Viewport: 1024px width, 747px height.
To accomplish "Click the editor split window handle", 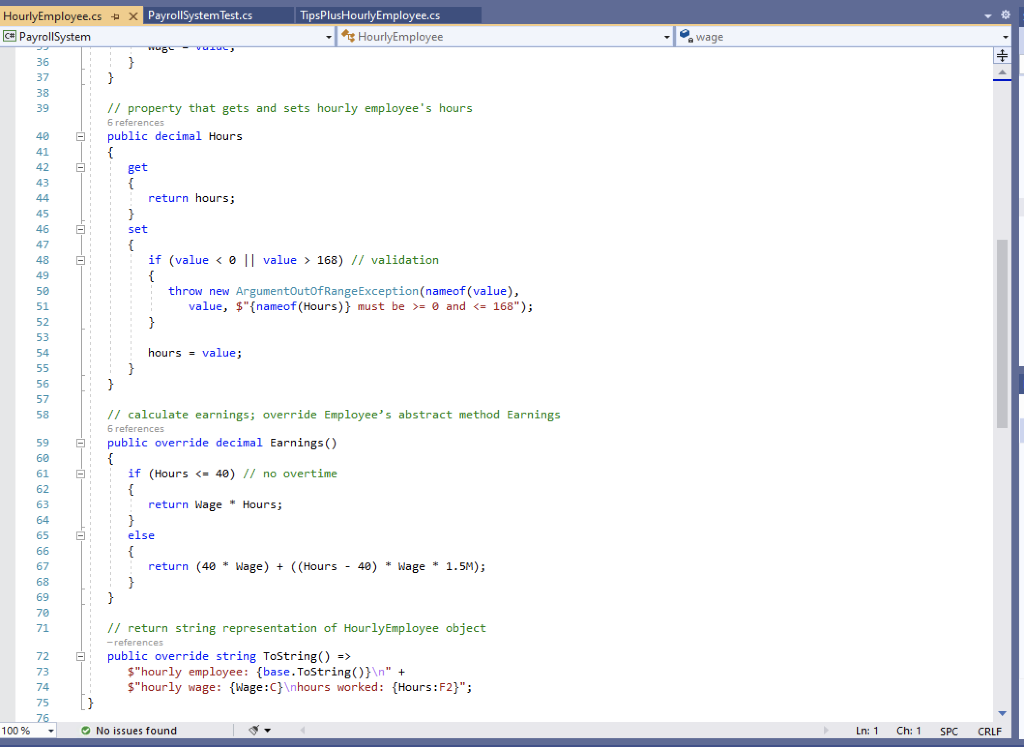I will click(1002, 56).
